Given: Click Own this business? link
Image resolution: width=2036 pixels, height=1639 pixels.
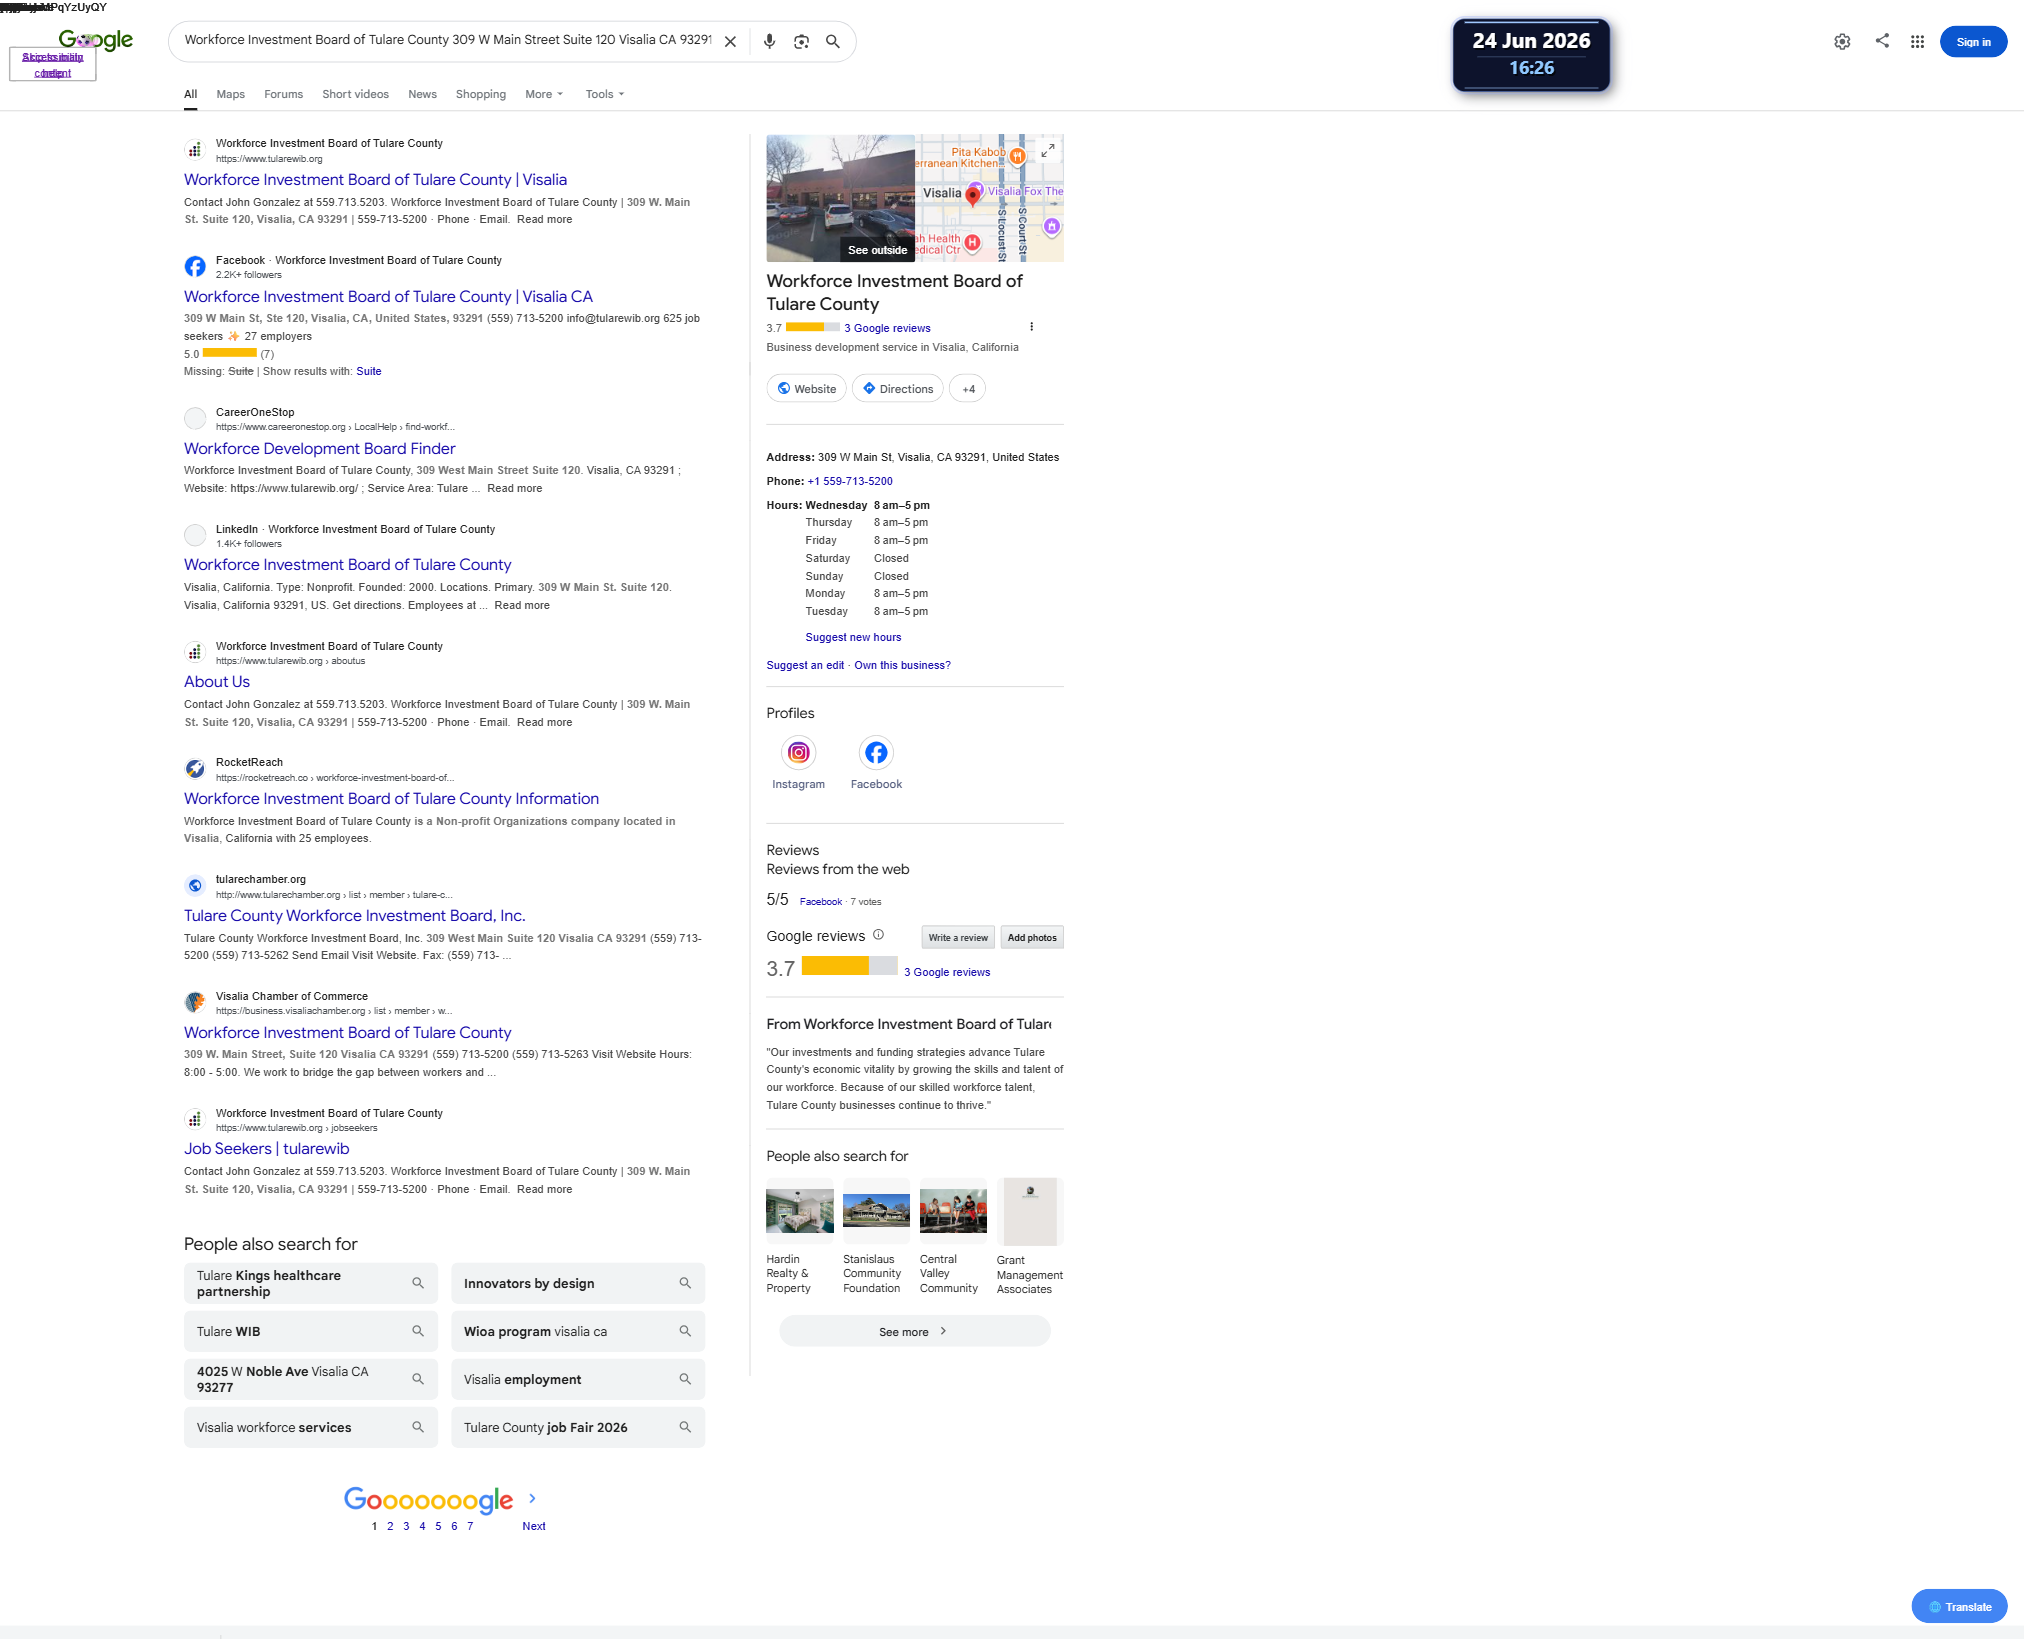Looking at the screenshot, I should point(902,666).
